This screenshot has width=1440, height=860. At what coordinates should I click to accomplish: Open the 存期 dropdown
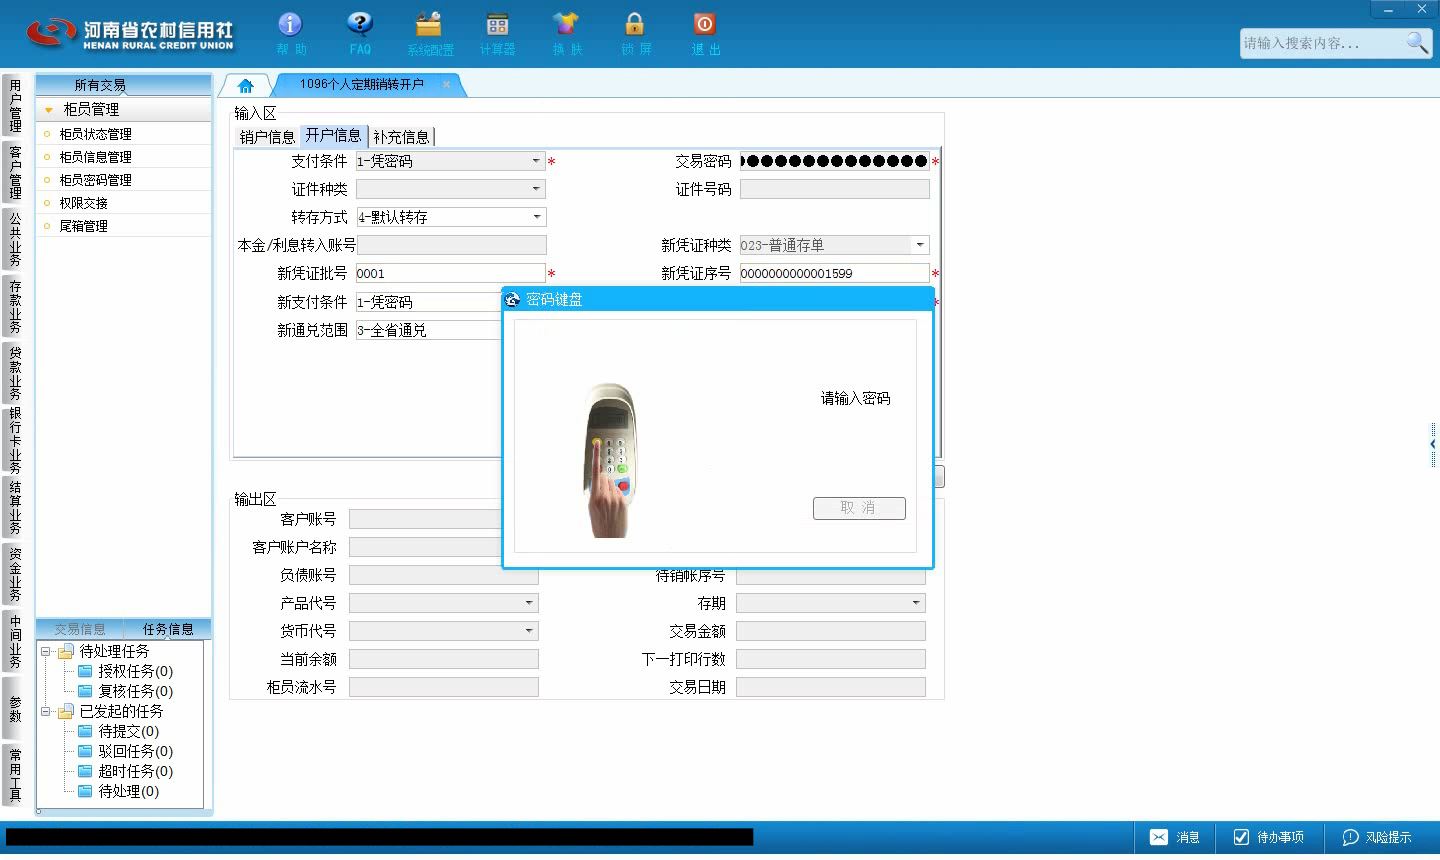pyautogui.click(x=915, y=603)
